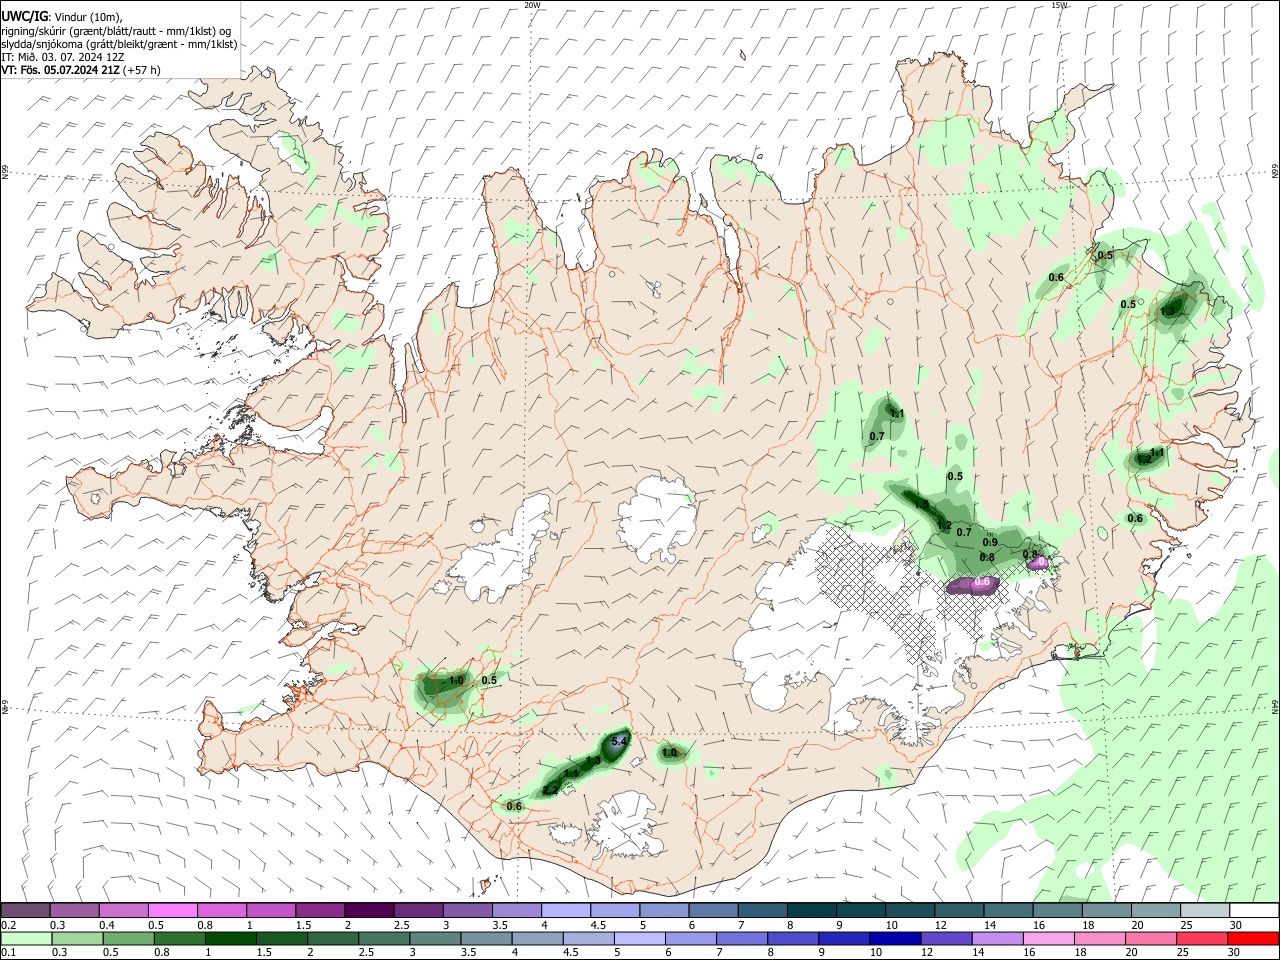The height and width of the screenshot is (960, 1280).
Task: Click the darkest green rain swatch labeled 1
Action: coord(230,939)
